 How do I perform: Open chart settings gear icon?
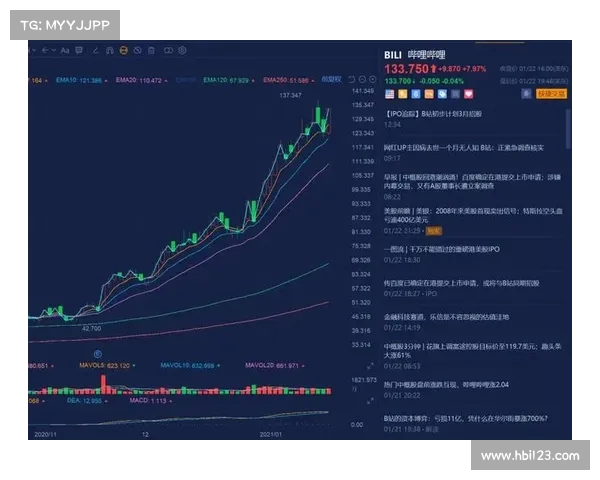[x=183, y=50]
